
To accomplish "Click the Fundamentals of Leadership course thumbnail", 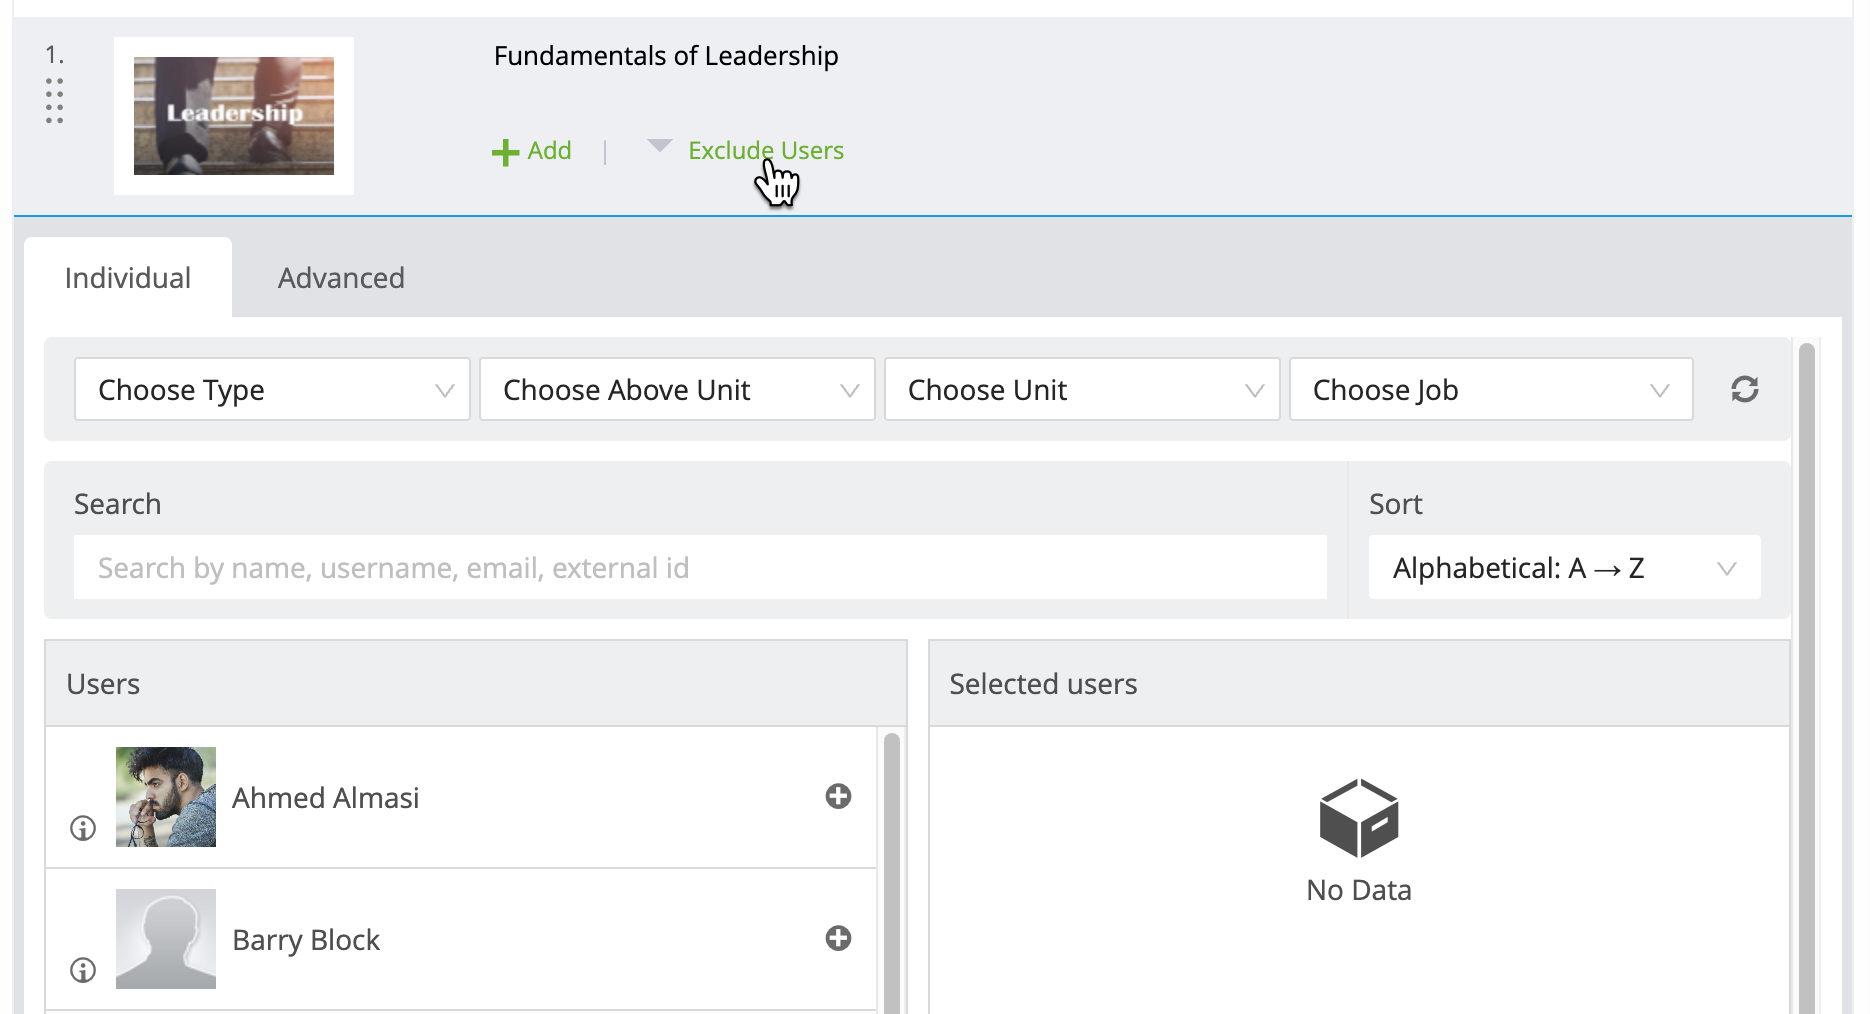I will coord(233,114).
